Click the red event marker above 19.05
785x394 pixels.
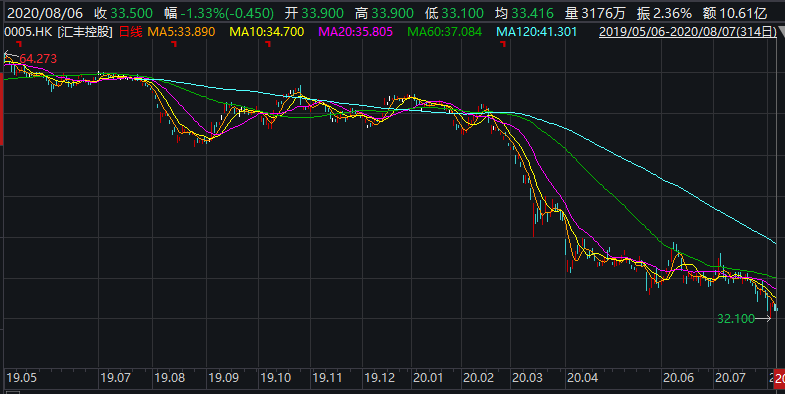[20, 44]
